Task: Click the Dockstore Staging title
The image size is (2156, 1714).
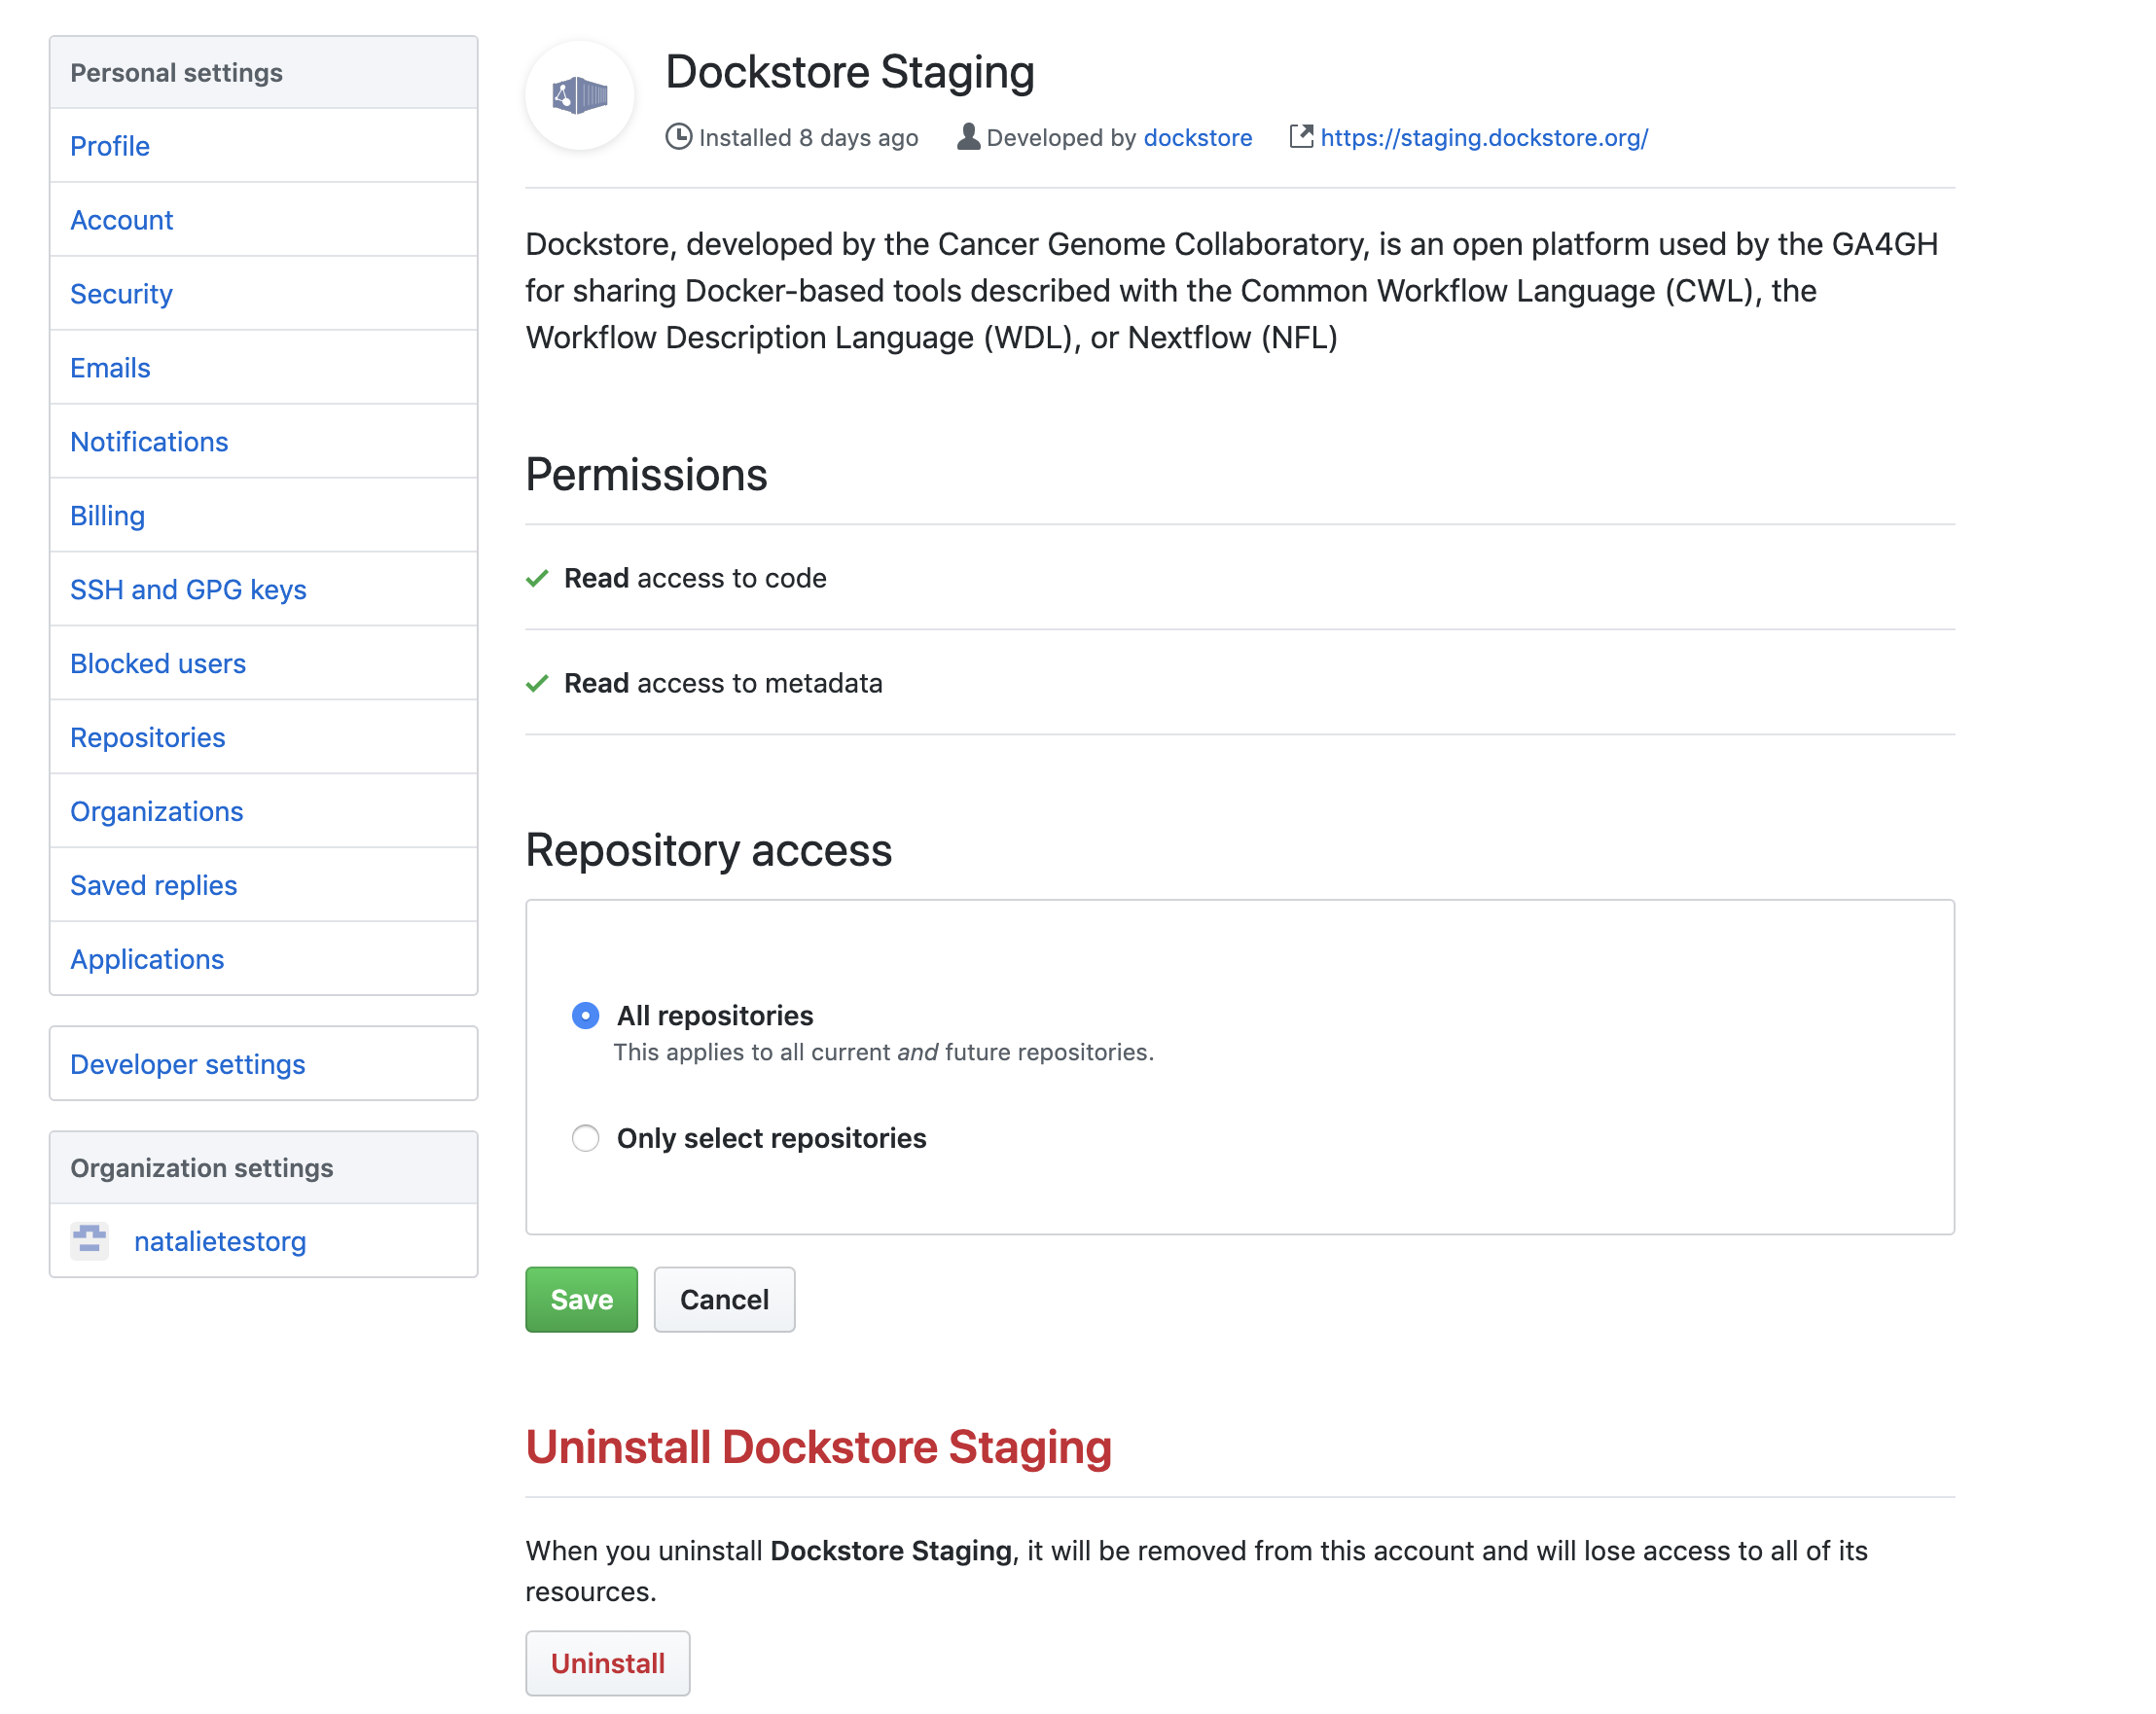Action: coord(849,72)
